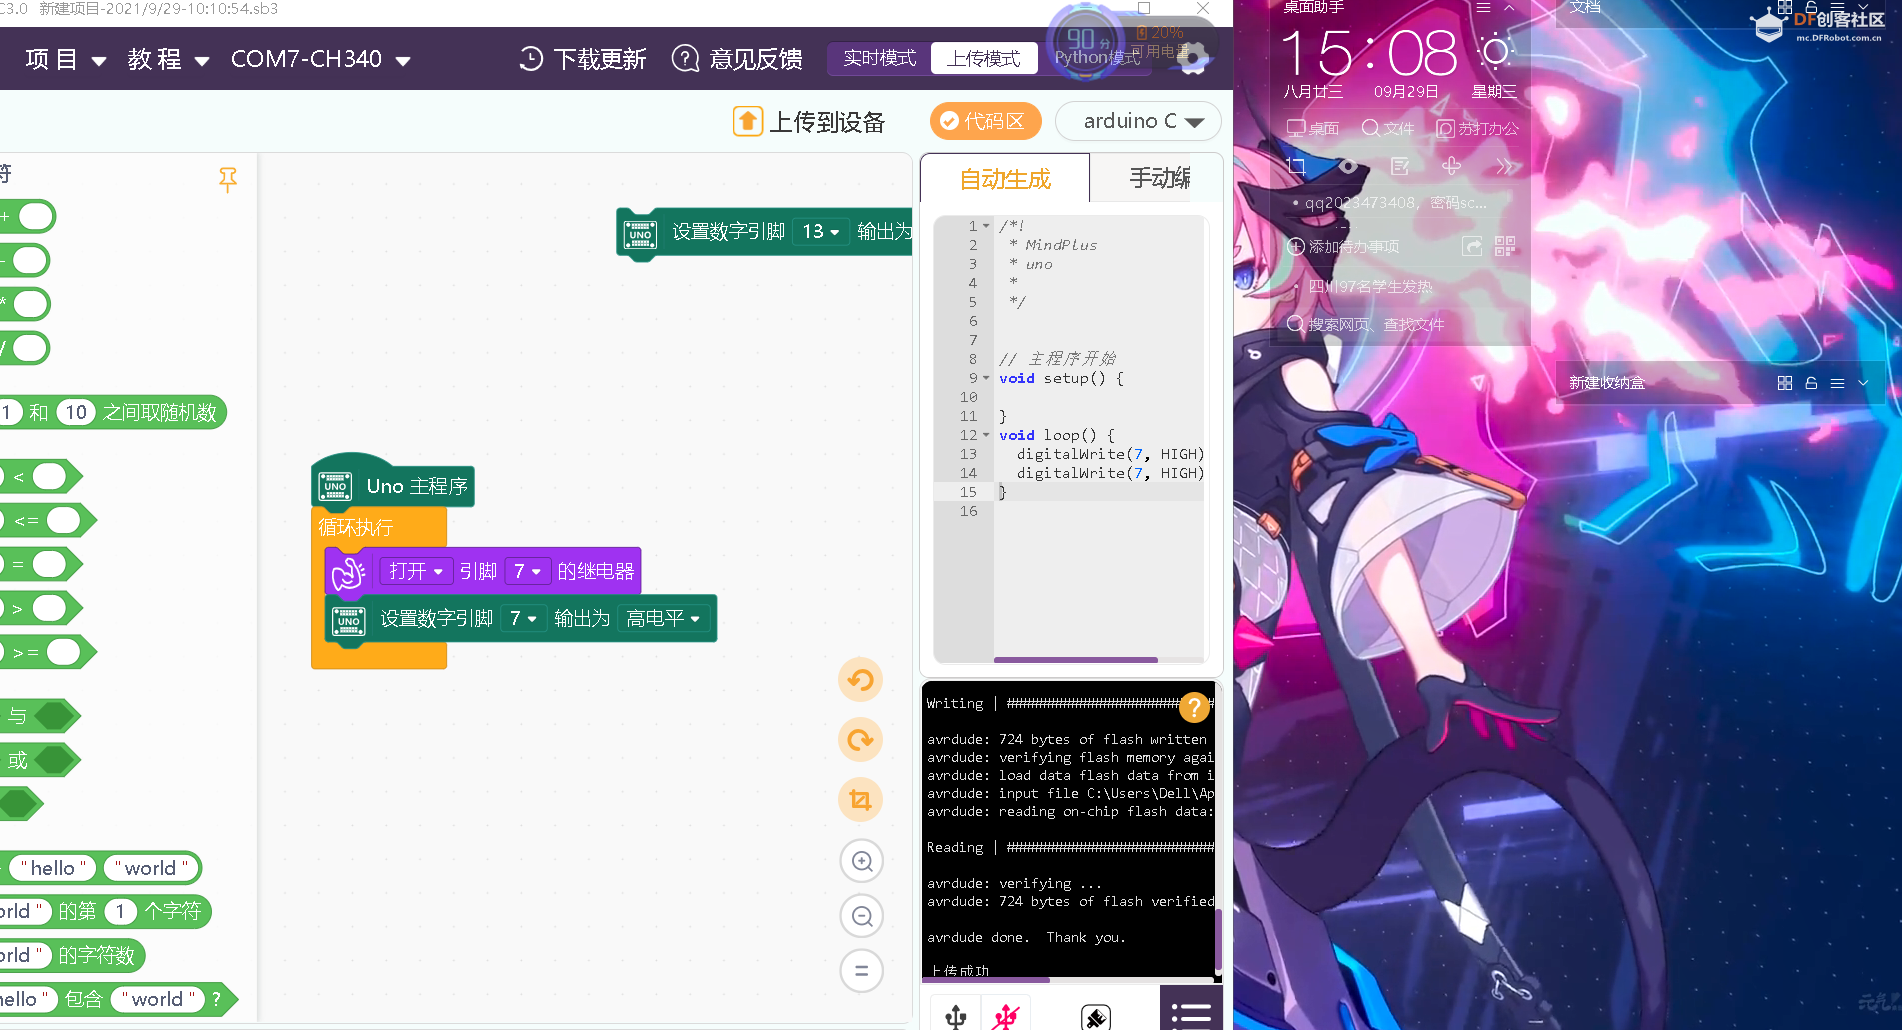
Task: Open the 新建收纳盒 hamburger menu
Action: (1837, 383)
